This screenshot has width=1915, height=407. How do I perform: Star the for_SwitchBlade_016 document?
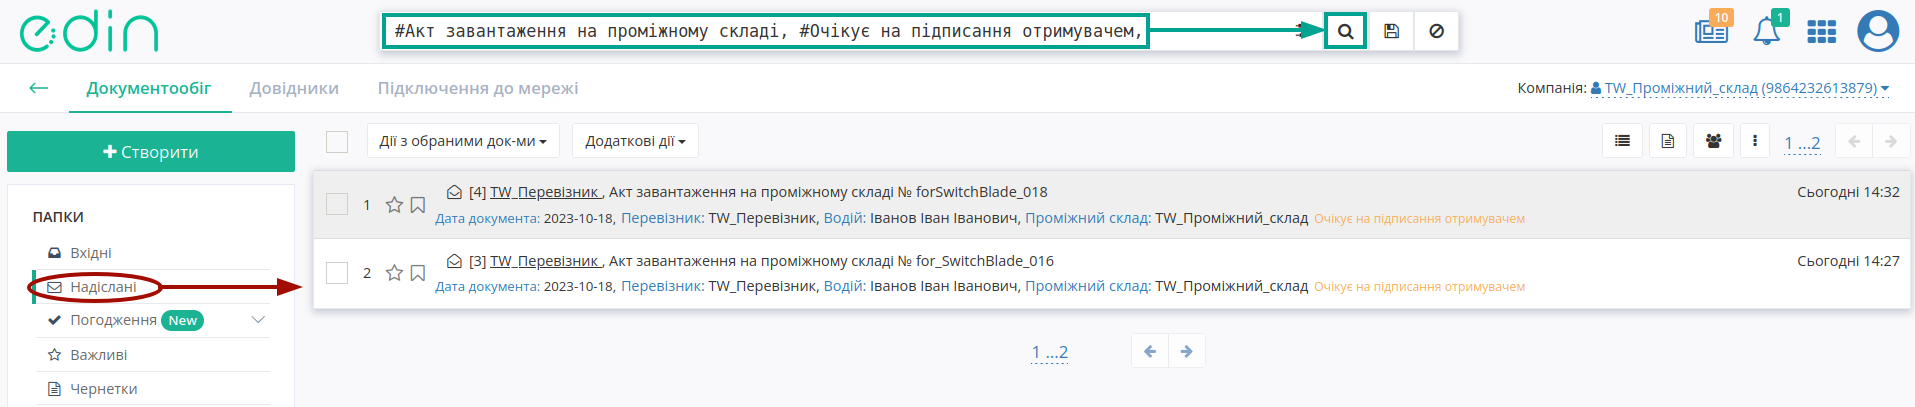coord(394,272)
